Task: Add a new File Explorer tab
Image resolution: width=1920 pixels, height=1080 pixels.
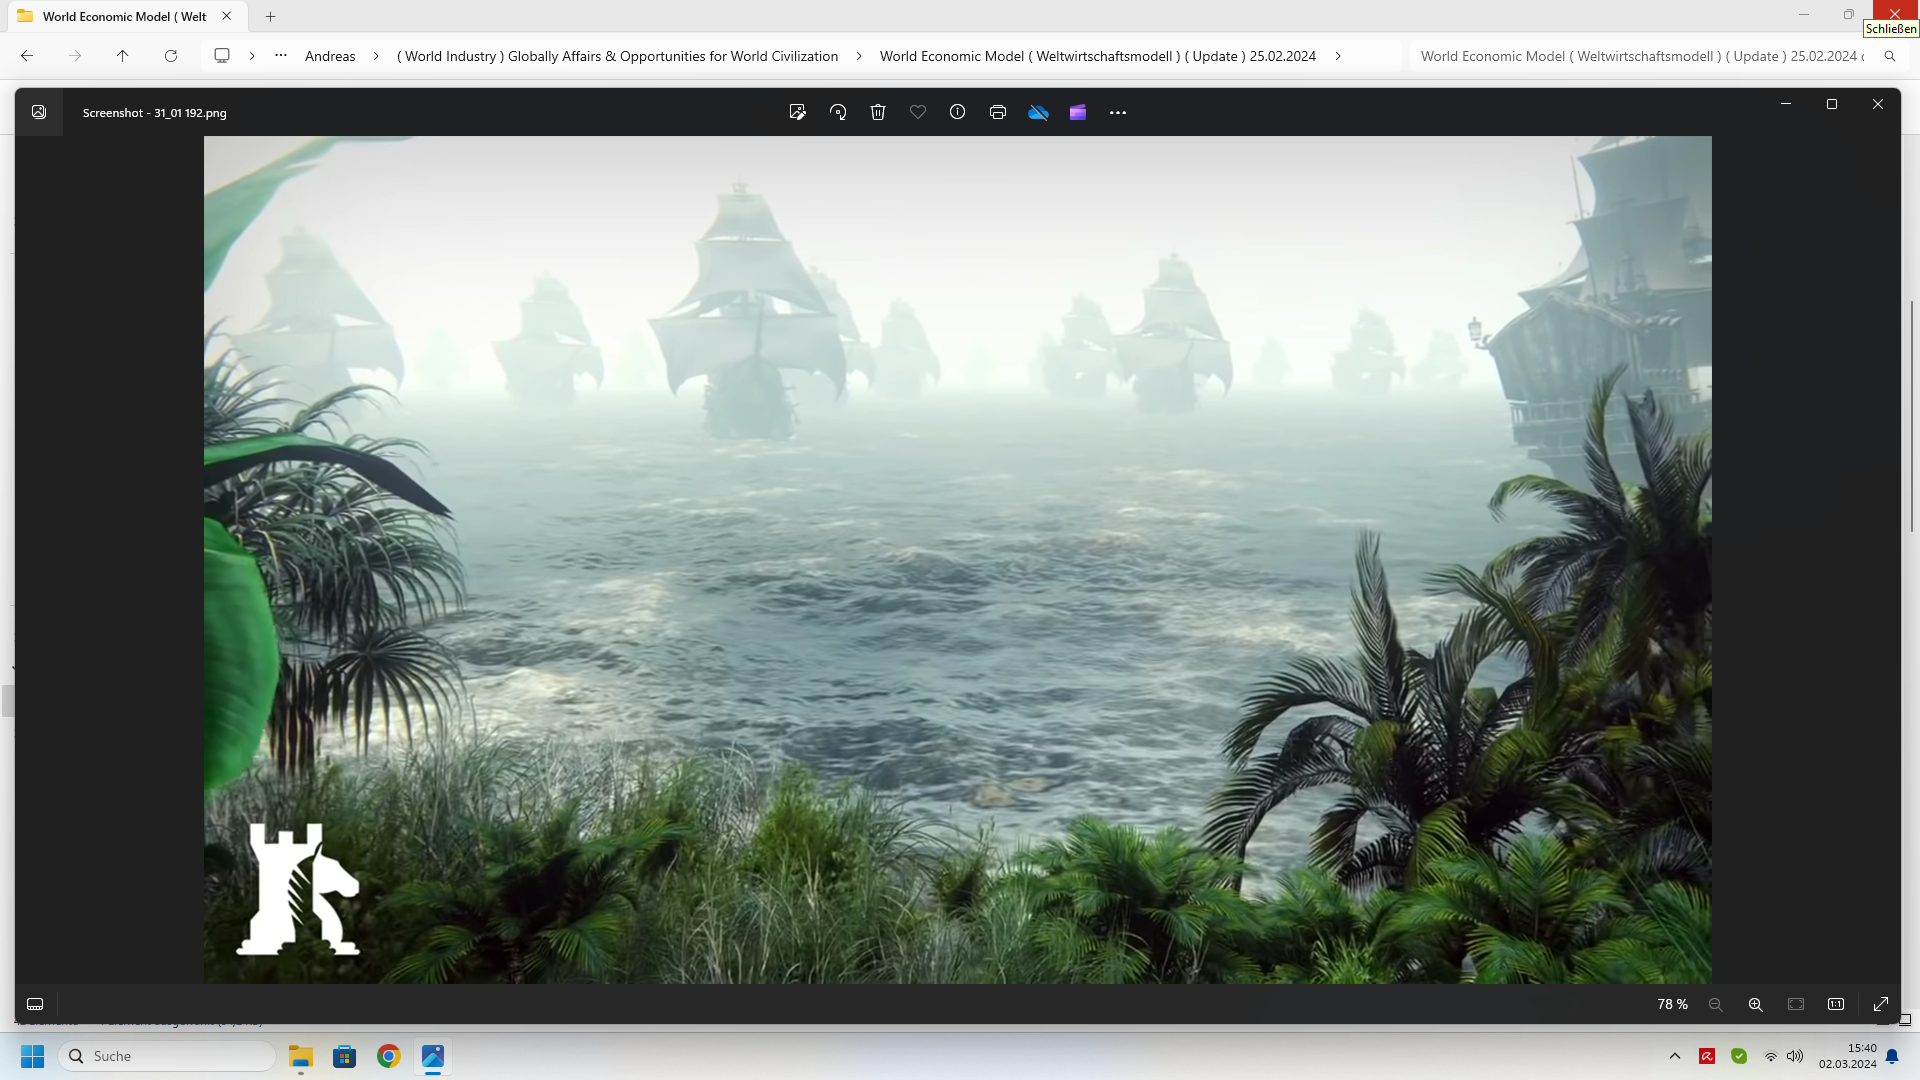Action: (x=271, y=16)
